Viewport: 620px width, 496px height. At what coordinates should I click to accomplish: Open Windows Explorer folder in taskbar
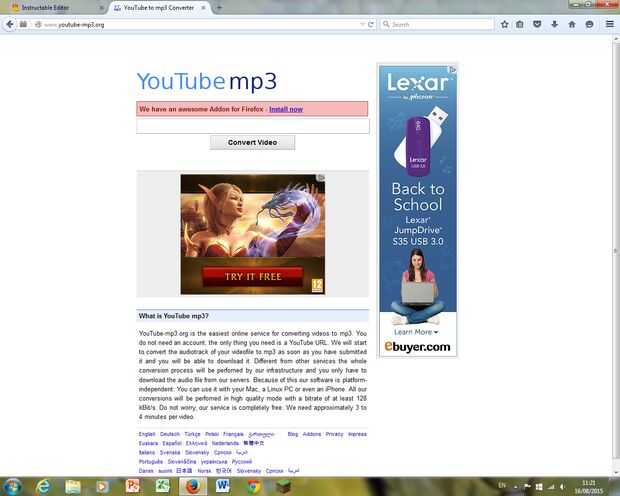pyautogui.click(x=73, y=487)
